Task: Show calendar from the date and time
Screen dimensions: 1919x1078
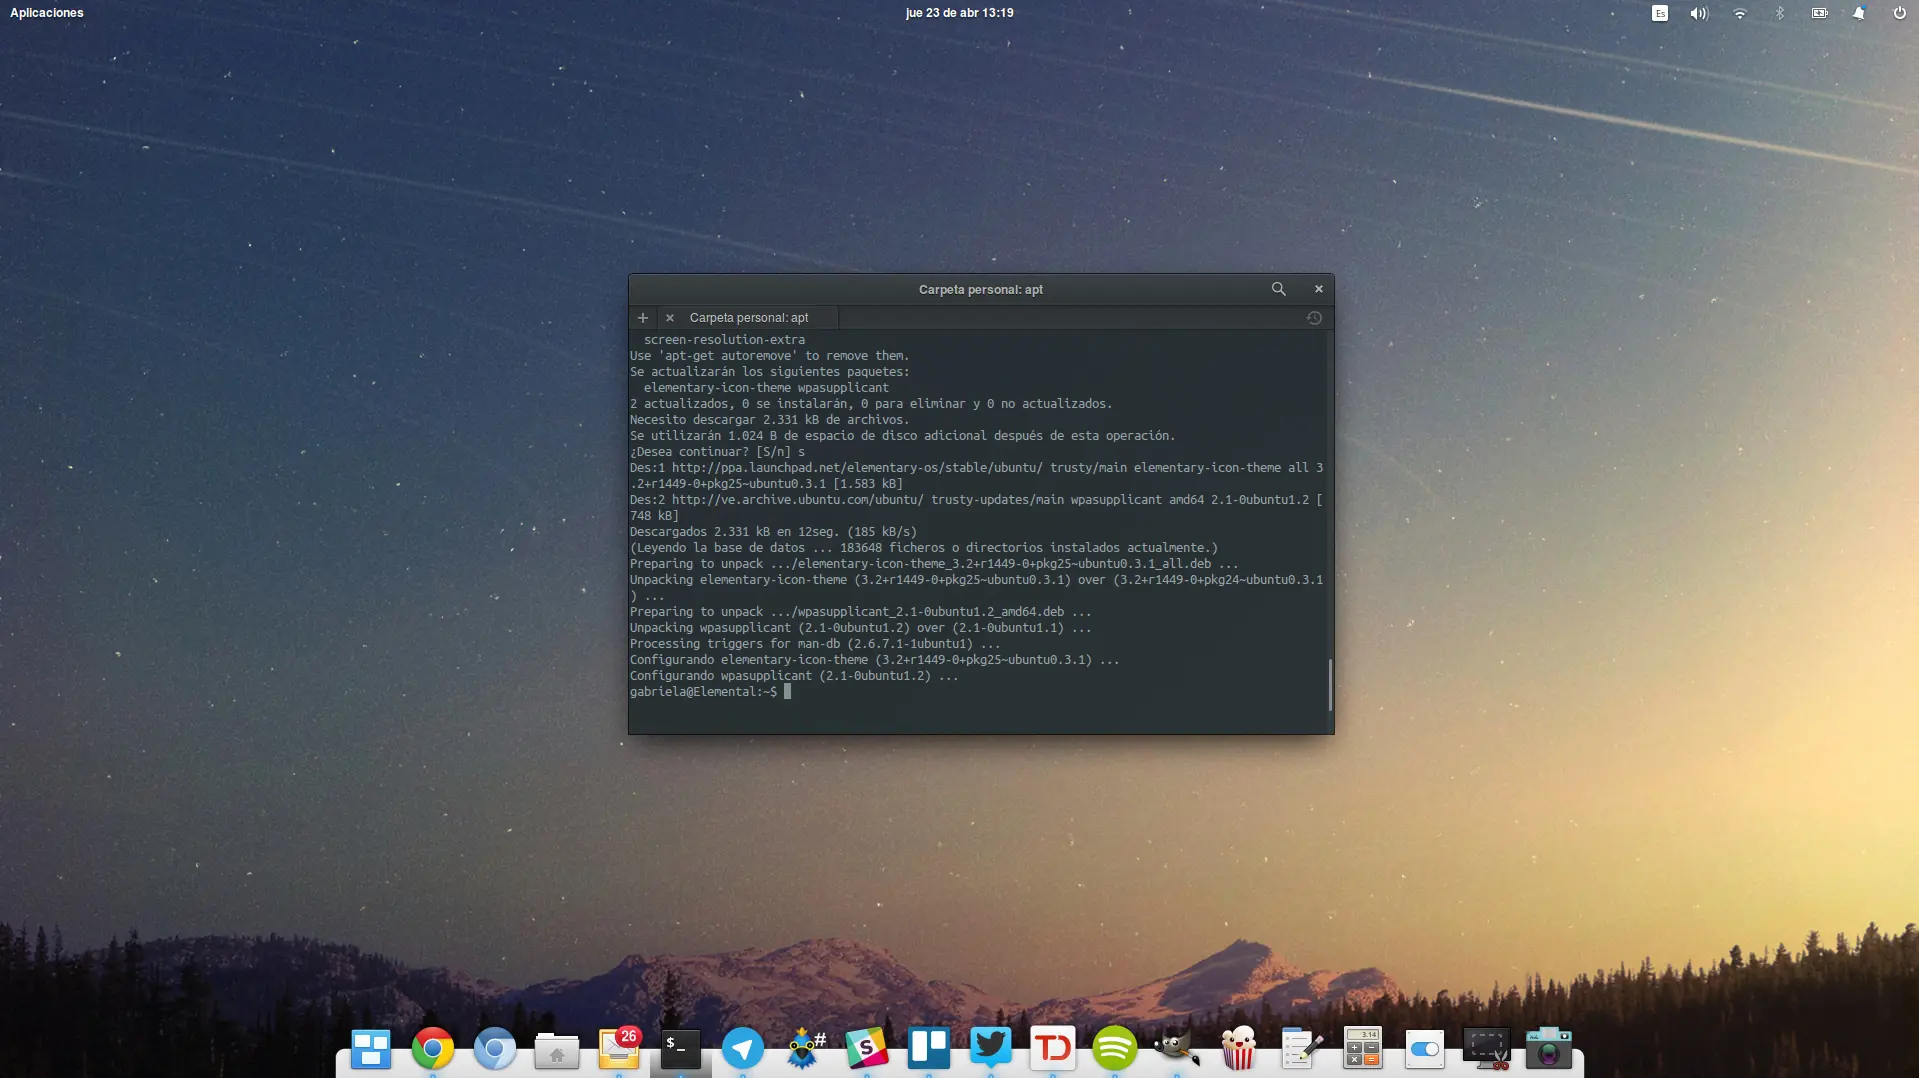Action: click(959, 13)
